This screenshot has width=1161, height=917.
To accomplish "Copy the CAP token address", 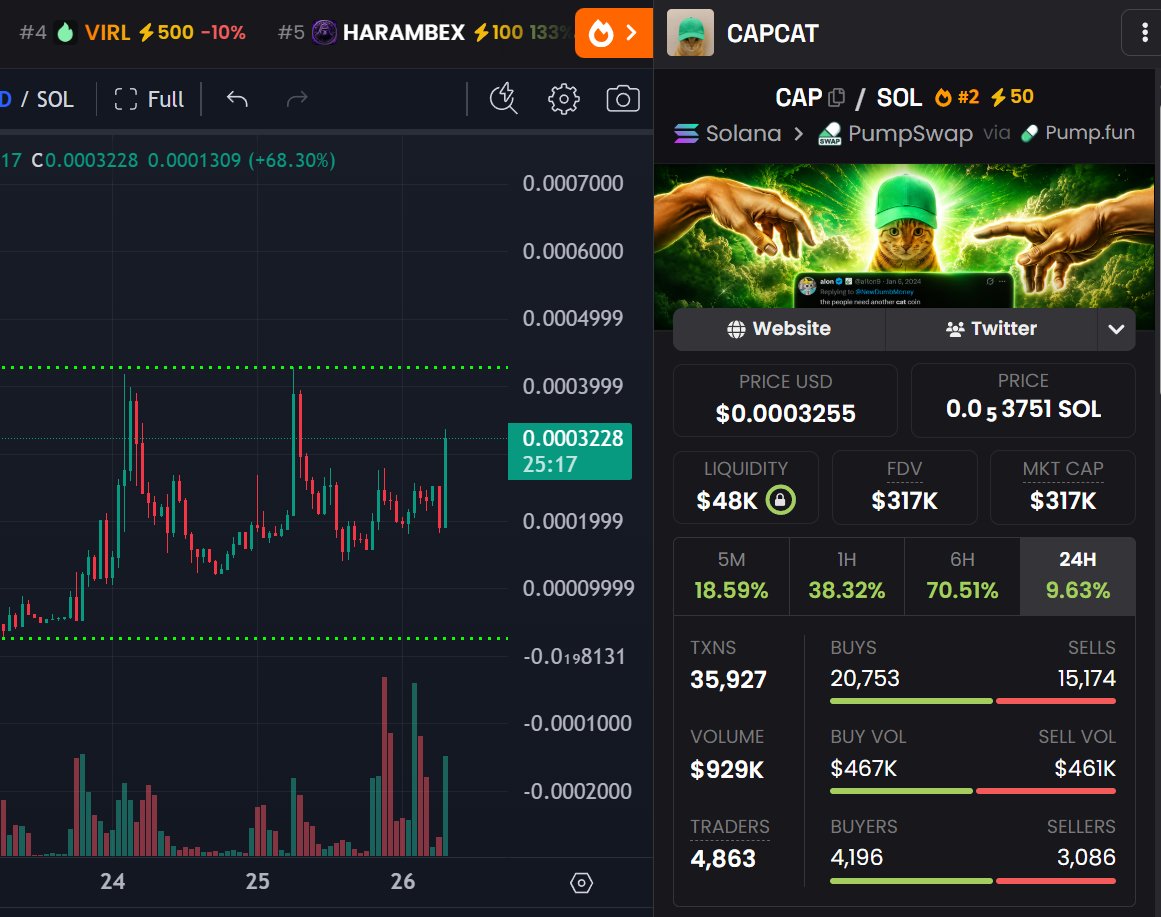I will (837, 97).
